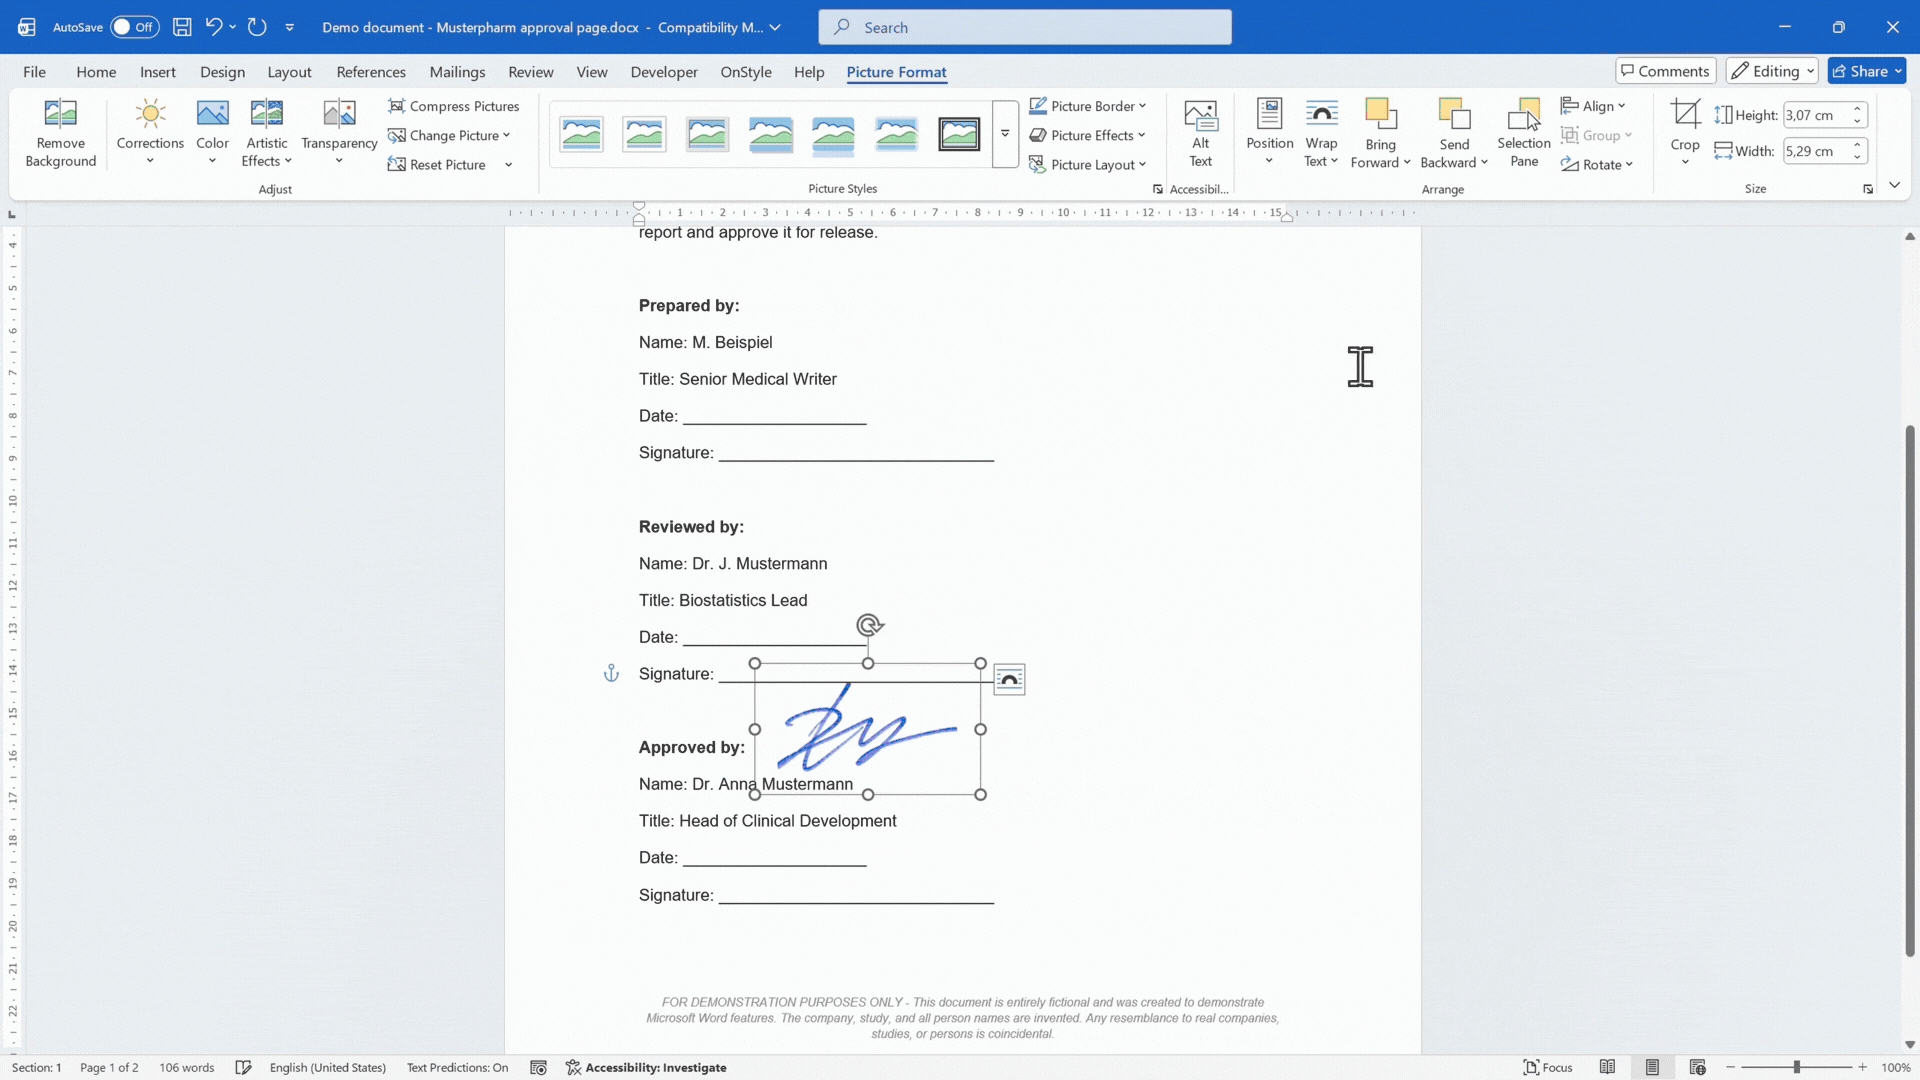1920x1080 pixels.
Task: Click the Save icon in title bar
Action: pyautogui.click(x=182, y=27)
